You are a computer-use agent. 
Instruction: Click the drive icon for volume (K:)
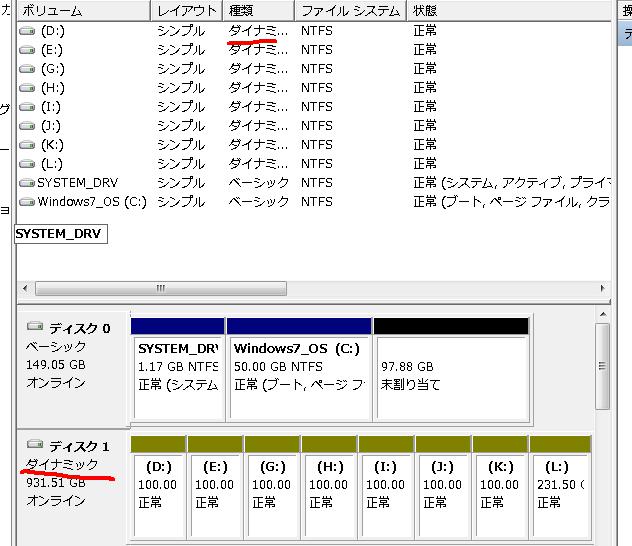coord(27,145)
